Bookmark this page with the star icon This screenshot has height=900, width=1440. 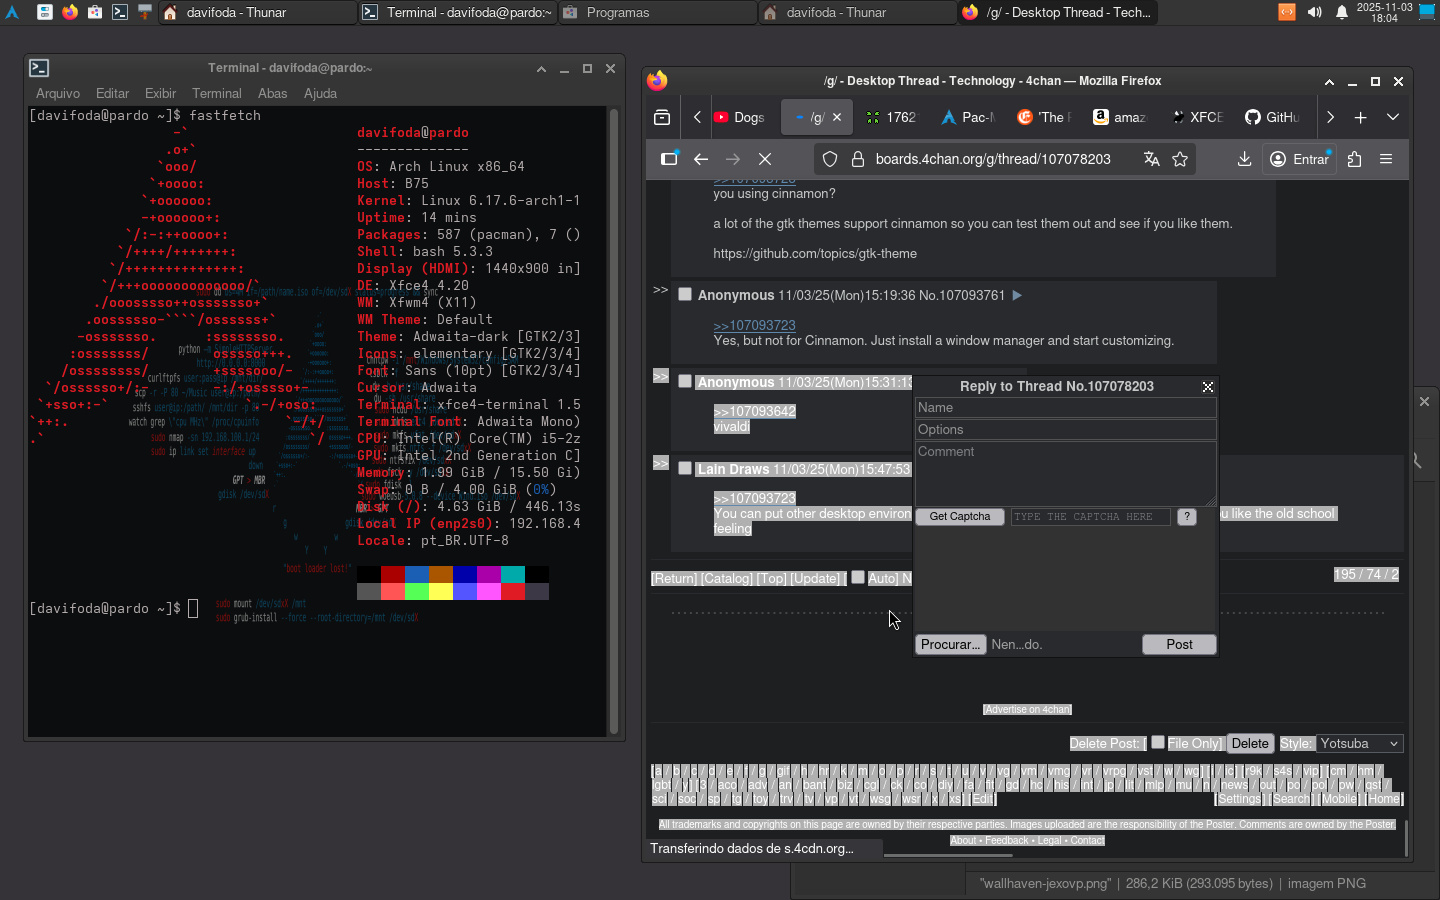[1180, 159]
